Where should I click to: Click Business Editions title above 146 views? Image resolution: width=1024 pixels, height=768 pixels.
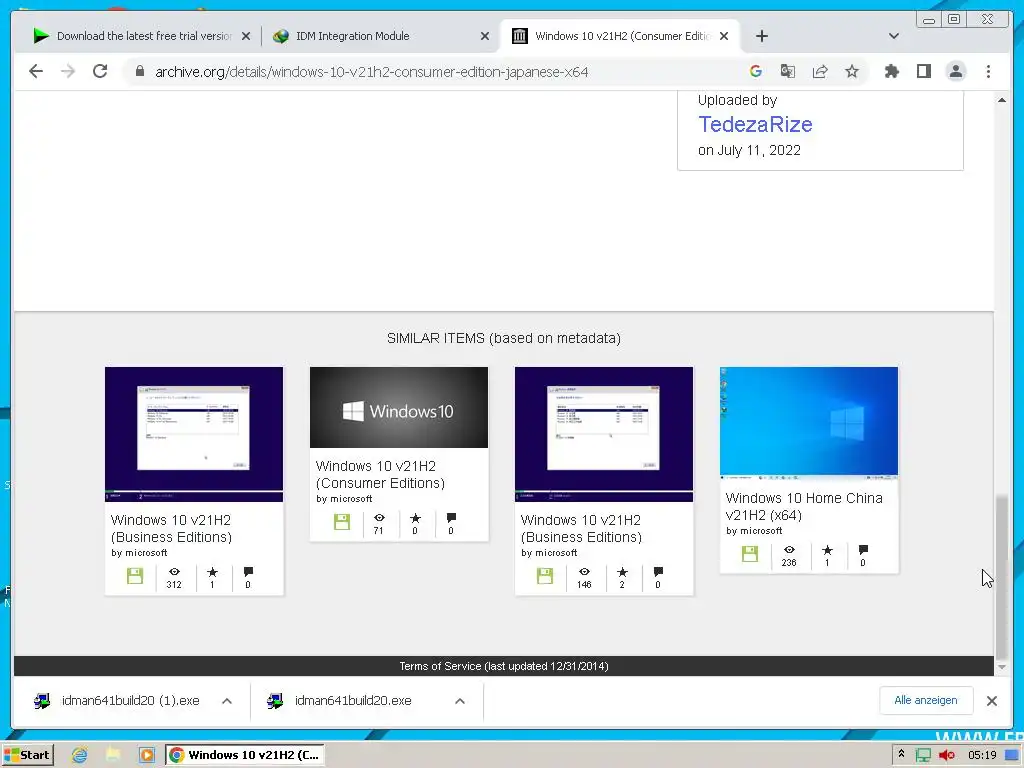click(581, 529)
